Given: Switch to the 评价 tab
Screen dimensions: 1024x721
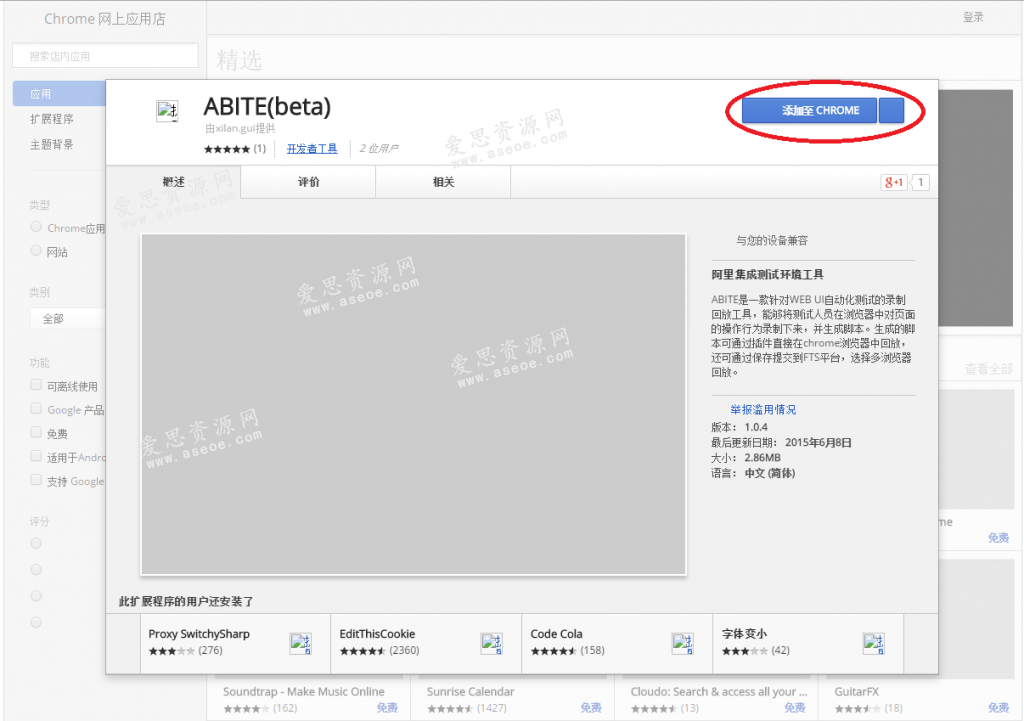Looking at the screenshot, I should (307, 182).
